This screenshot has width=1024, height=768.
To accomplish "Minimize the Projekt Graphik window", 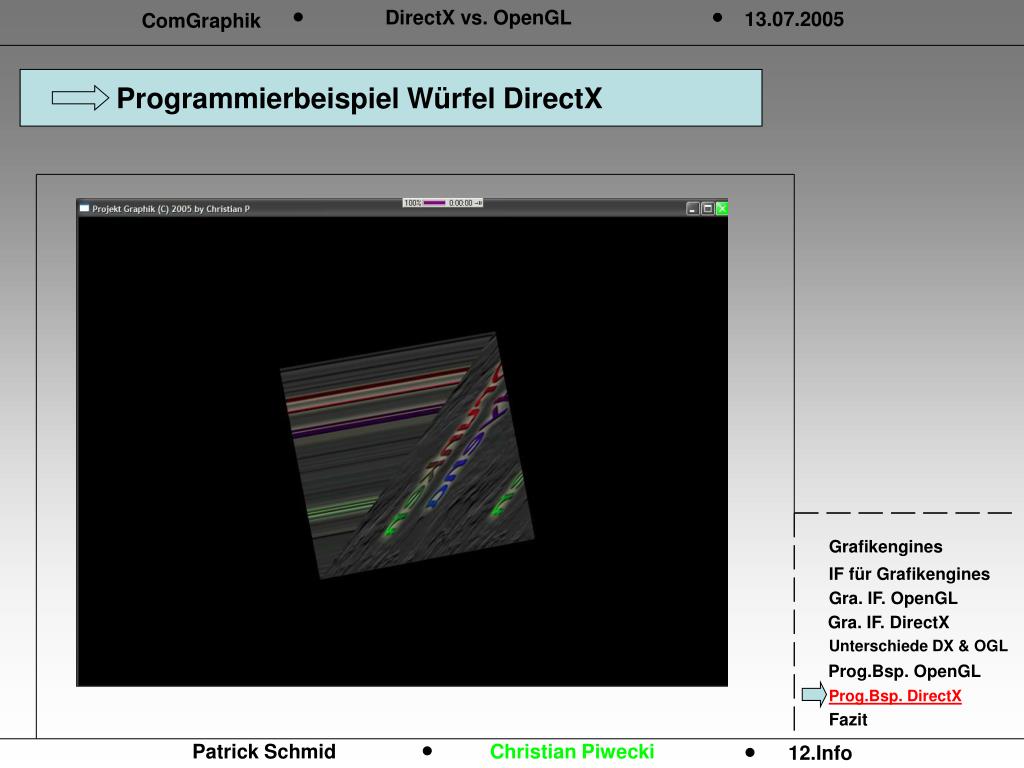I will [693, 208].
